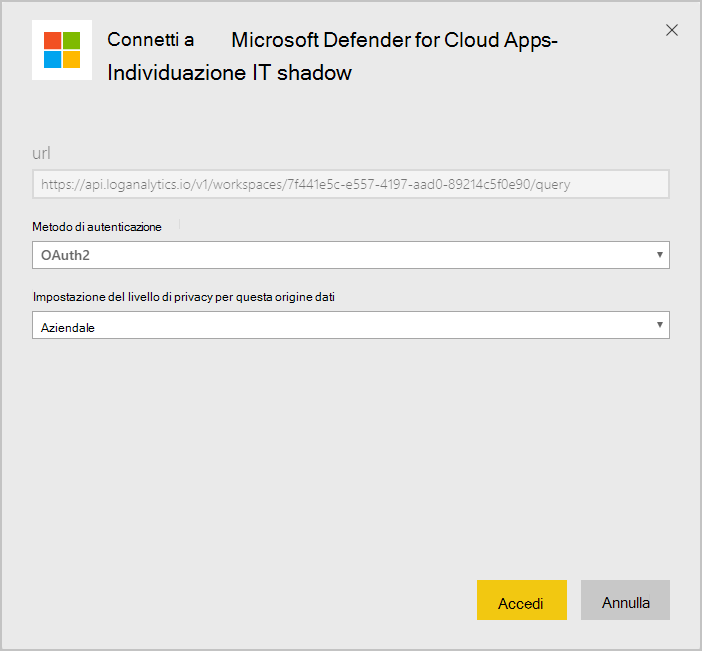The width and height of the screenshot is (702, 651).
Task: Click the url input field
Action: [x=351, y=184]
